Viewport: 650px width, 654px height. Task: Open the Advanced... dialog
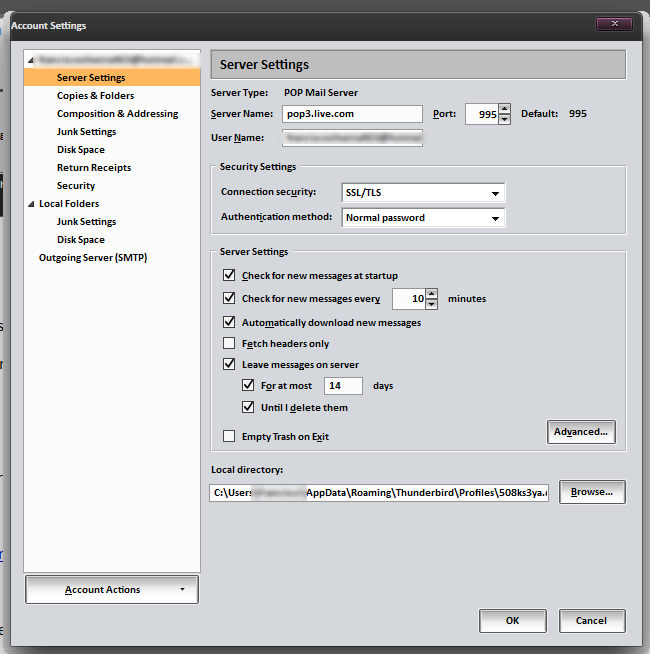click(x=581, y=432)
